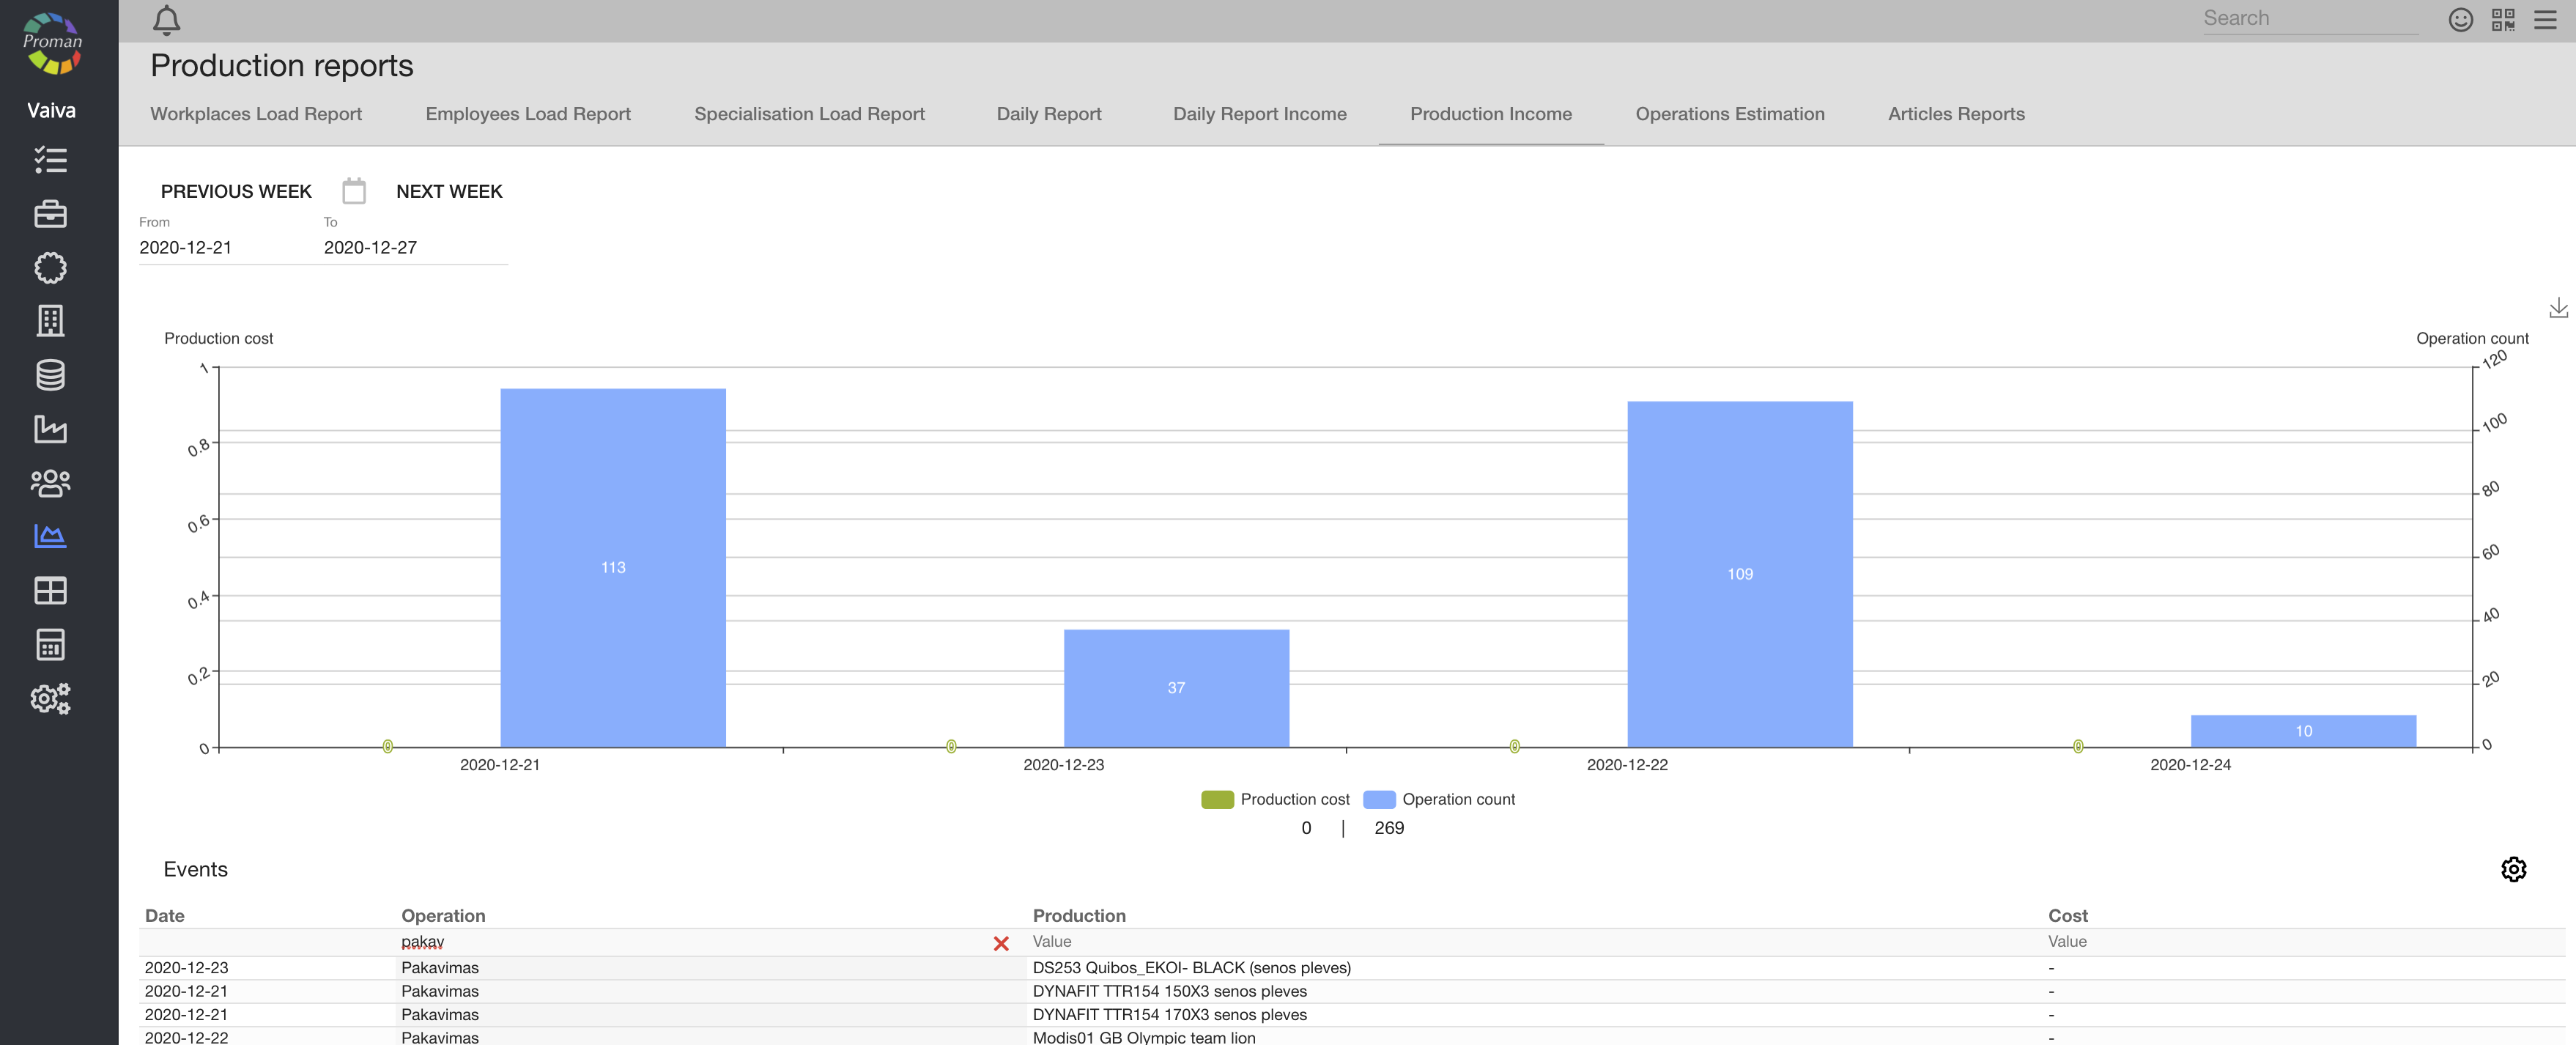
Task: Switch to the Daily Report tab
Action: (1048, 114)
